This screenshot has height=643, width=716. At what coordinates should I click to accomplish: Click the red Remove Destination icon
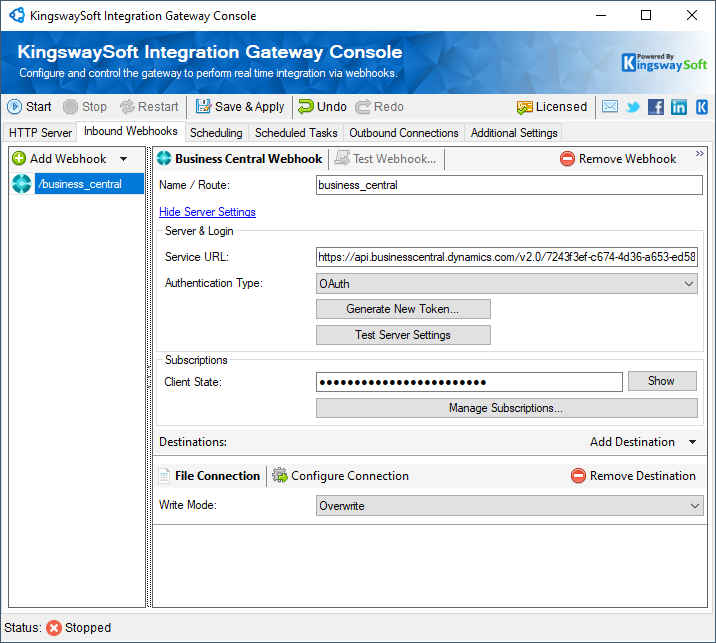click(578, 476)
